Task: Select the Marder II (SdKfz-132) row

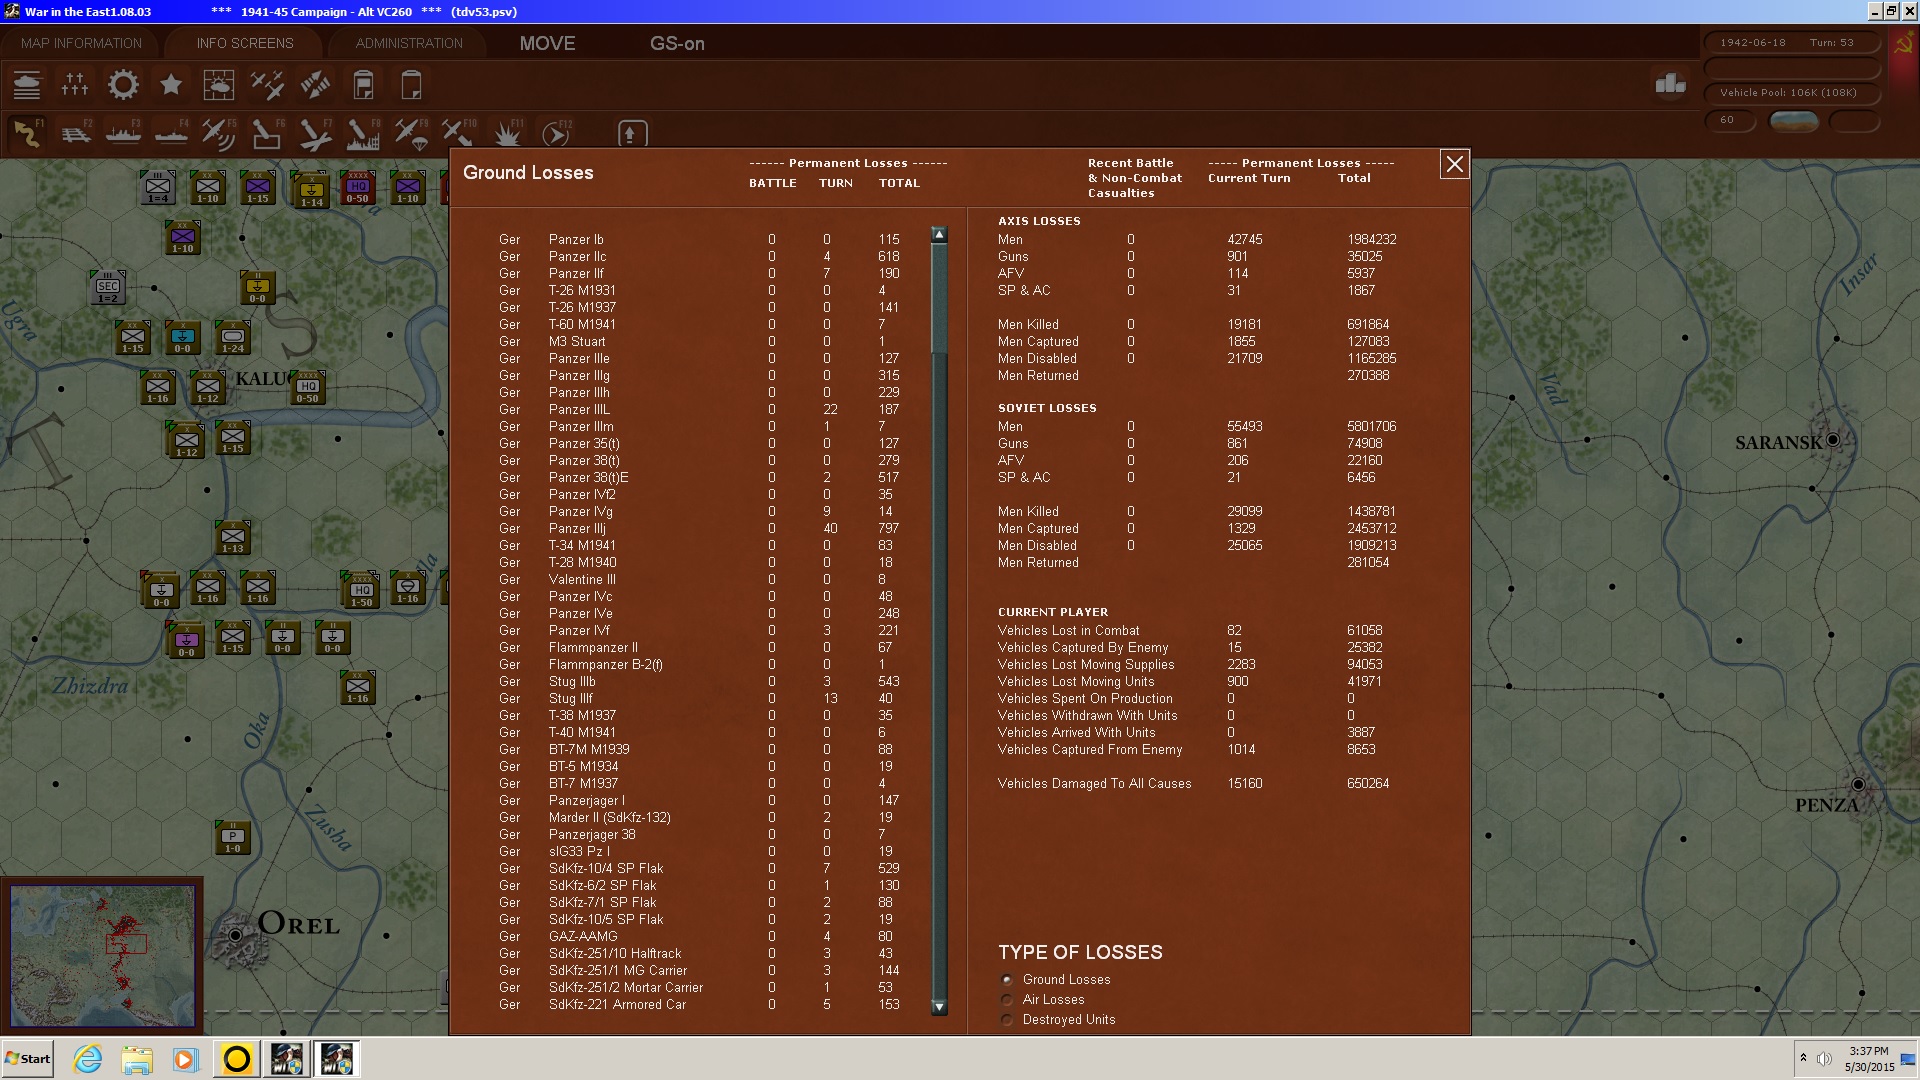Action: coord(699,817)
